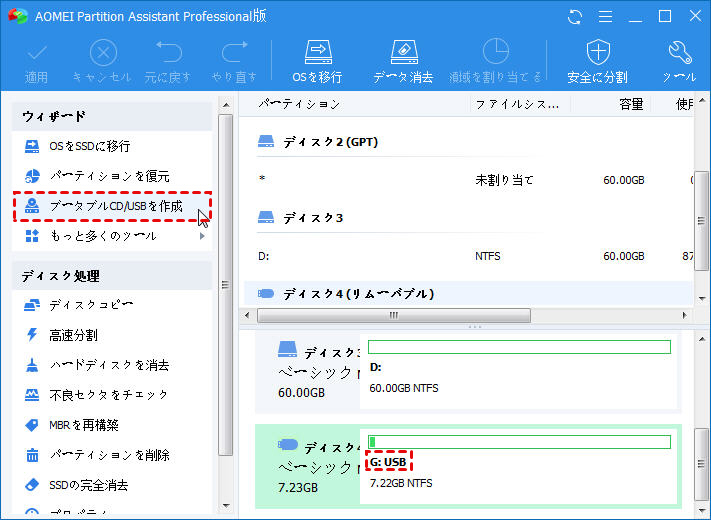The height and width of the screenshot is (520, 711).
Task: Click the D: 60.00GB NTFS partition block
Action: click(x=518, y=371)
